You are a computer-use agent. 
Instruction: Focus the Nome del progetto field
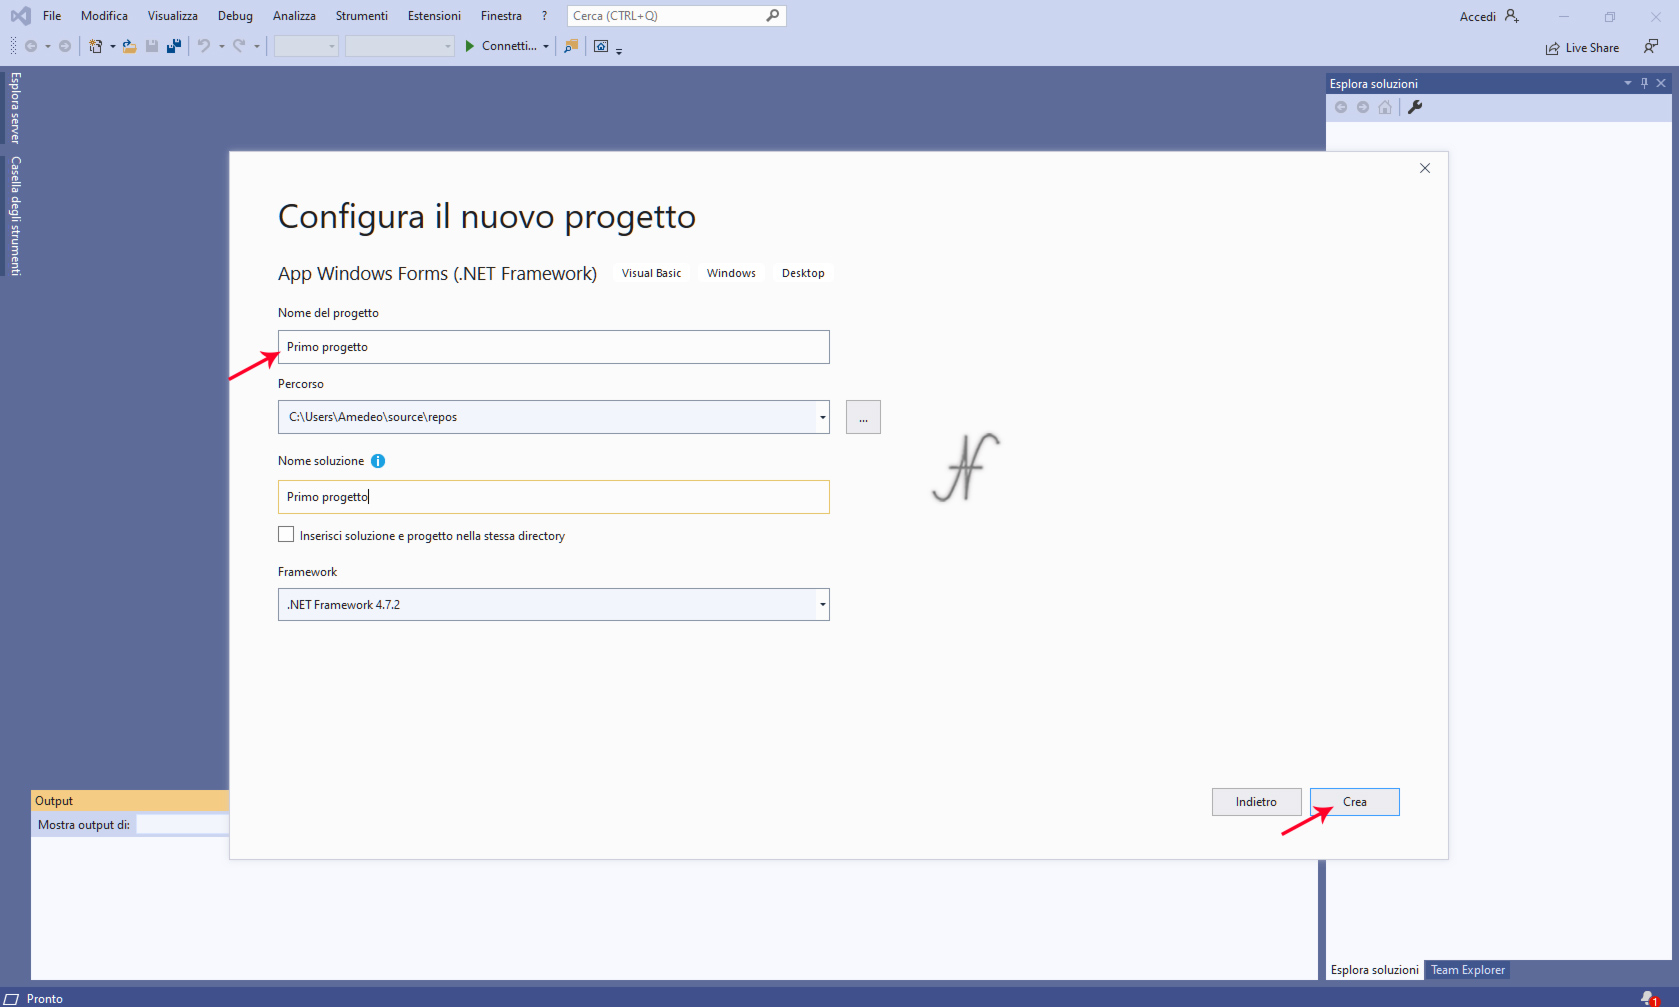click(x=553, y=347)
